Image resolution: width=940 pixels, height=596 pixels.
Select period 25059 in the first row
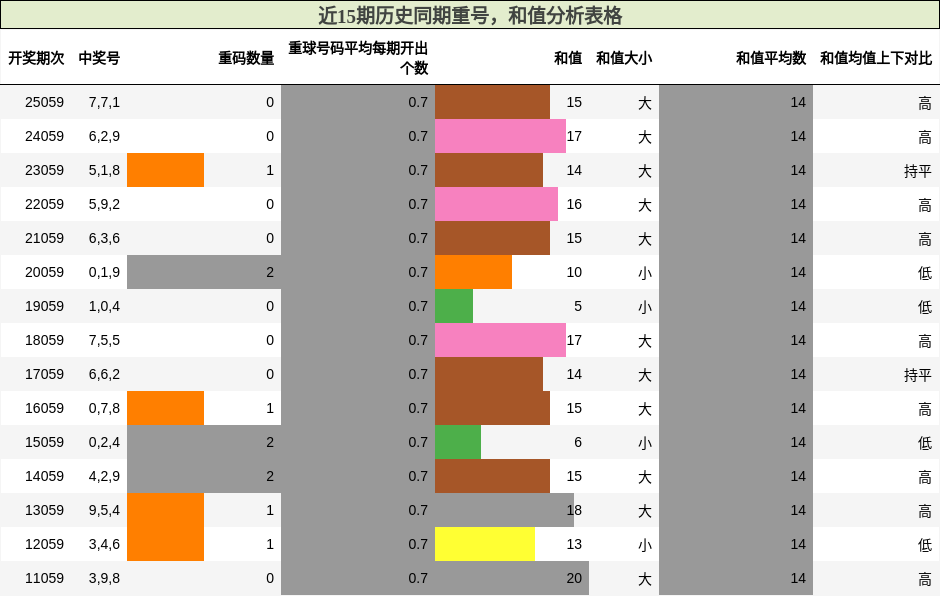coord(44,102)
